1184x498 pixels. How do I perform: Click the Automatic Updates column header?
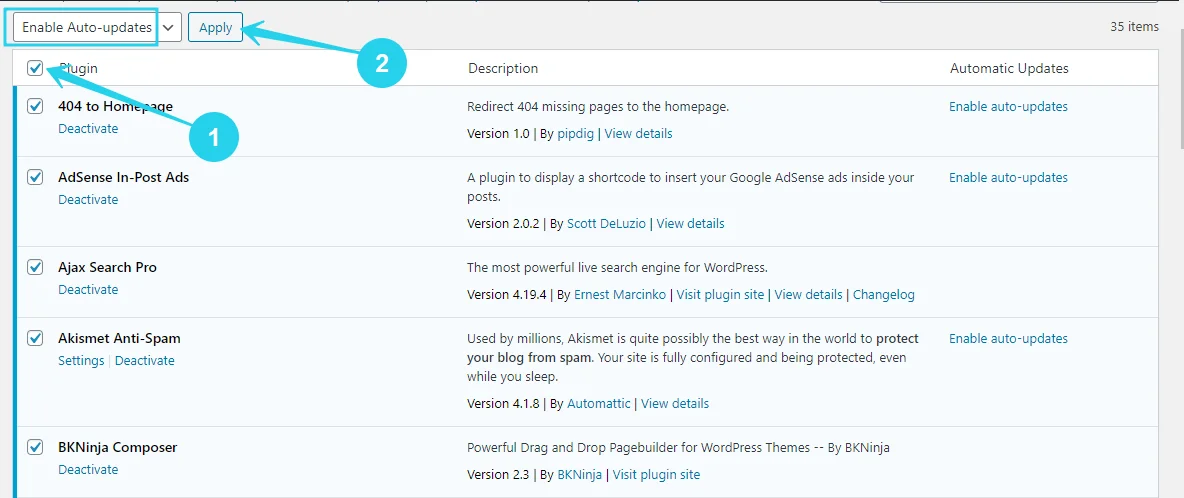[x=1009, y=68]
